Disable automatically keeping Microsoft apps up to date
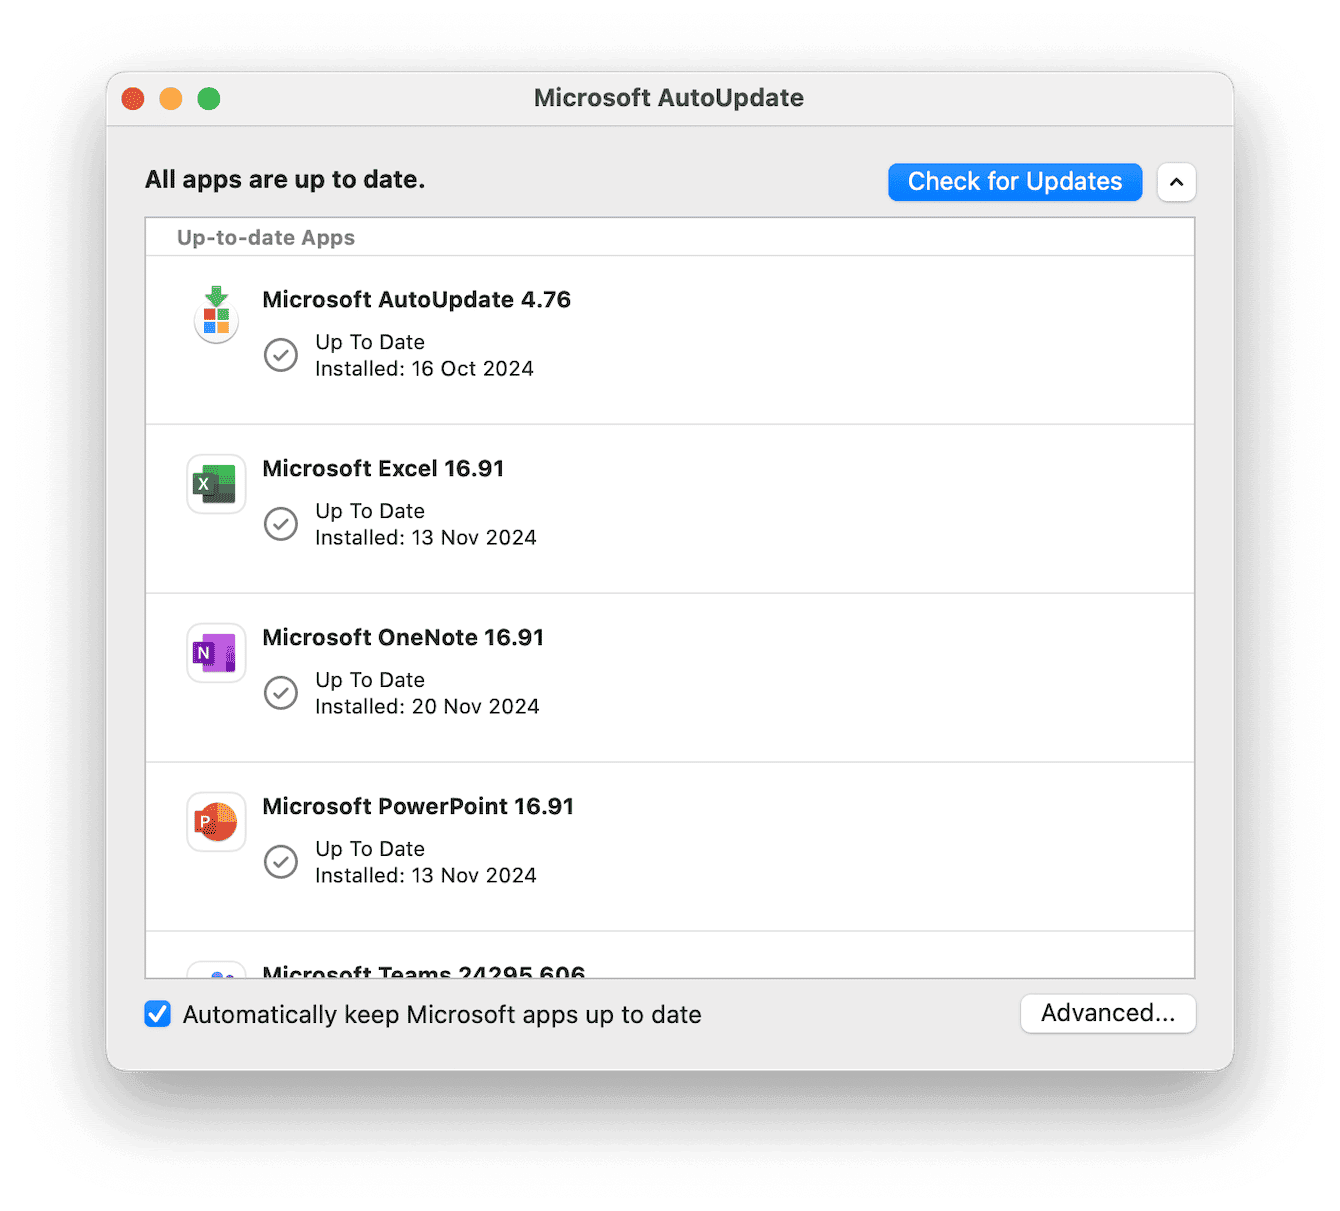 point(157,1014)
